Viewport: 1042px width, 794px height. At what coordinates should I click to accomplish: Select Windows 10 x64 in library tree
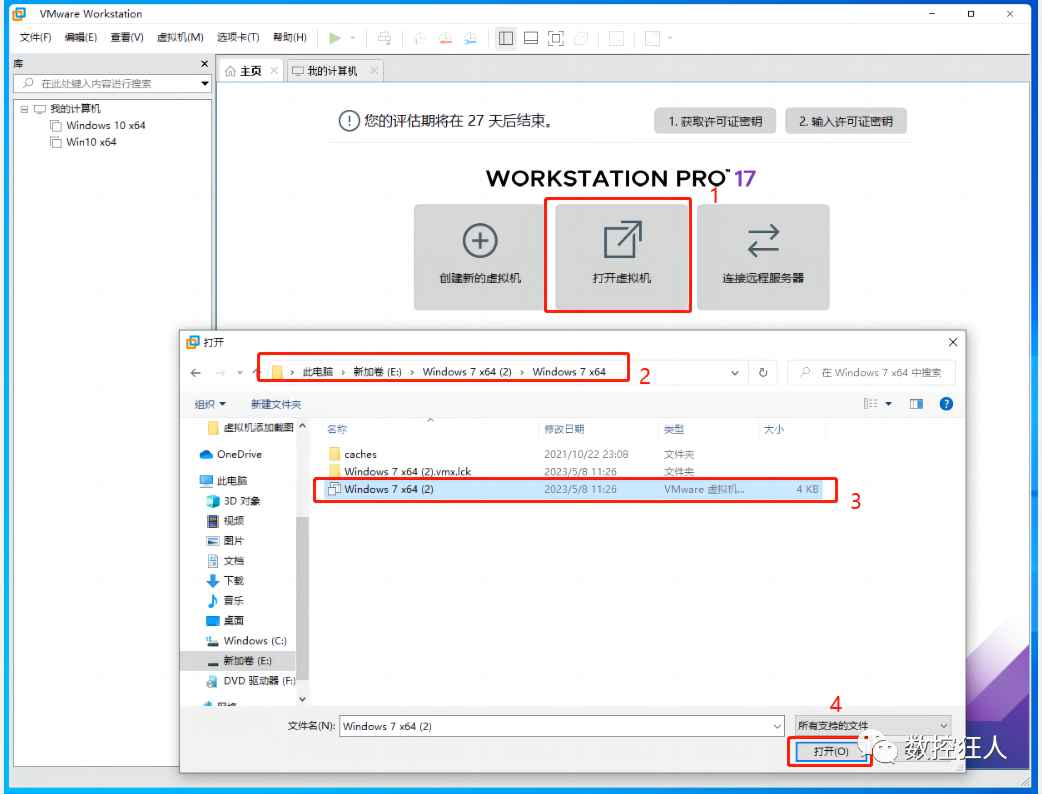(106, 126)
